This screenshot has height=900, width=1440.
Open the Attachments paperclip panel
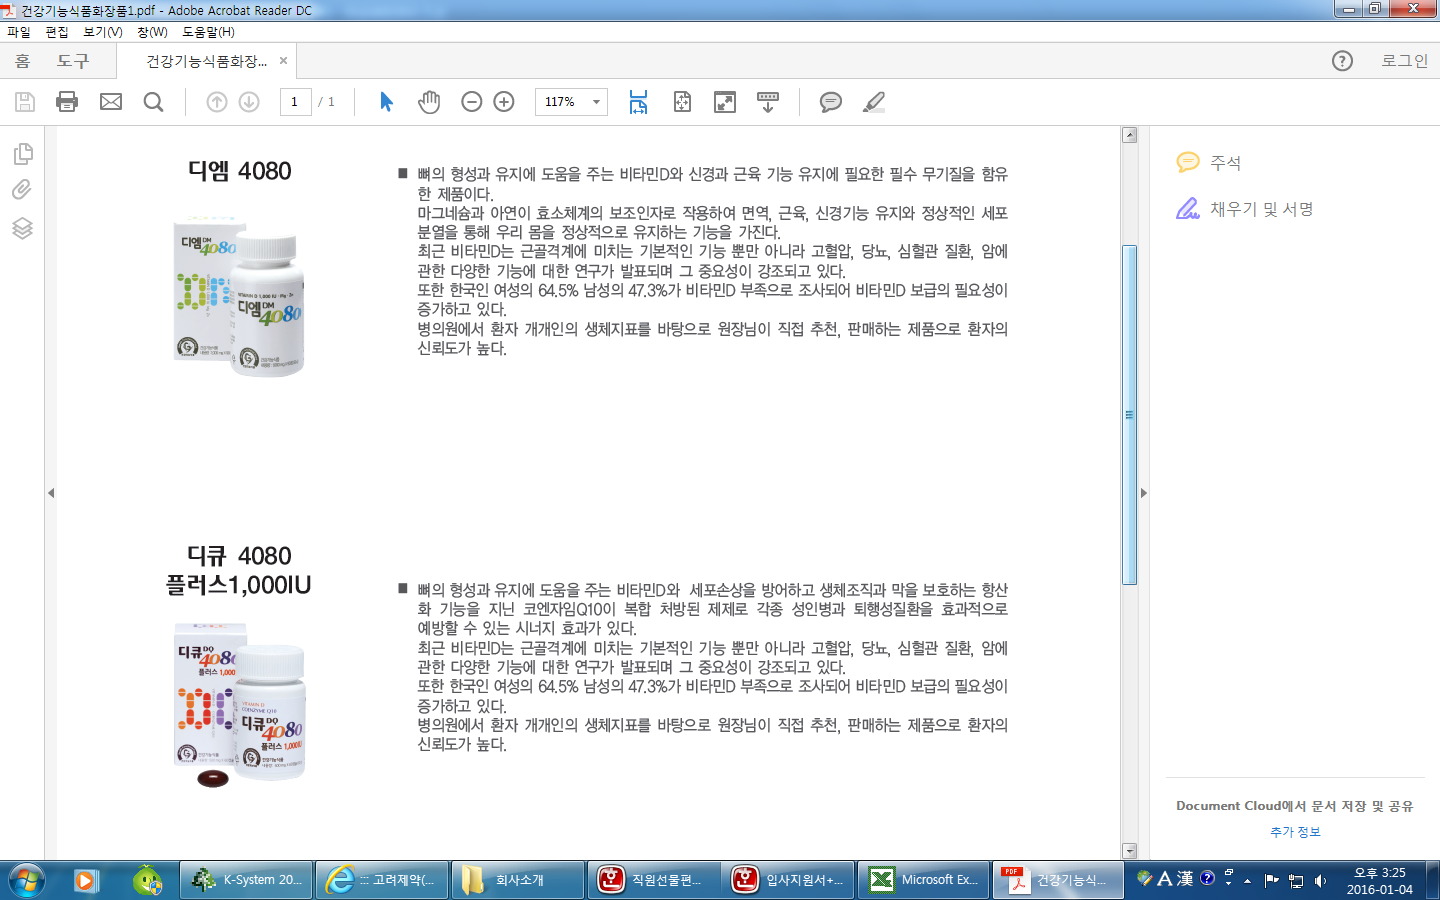tap(22, 190)
